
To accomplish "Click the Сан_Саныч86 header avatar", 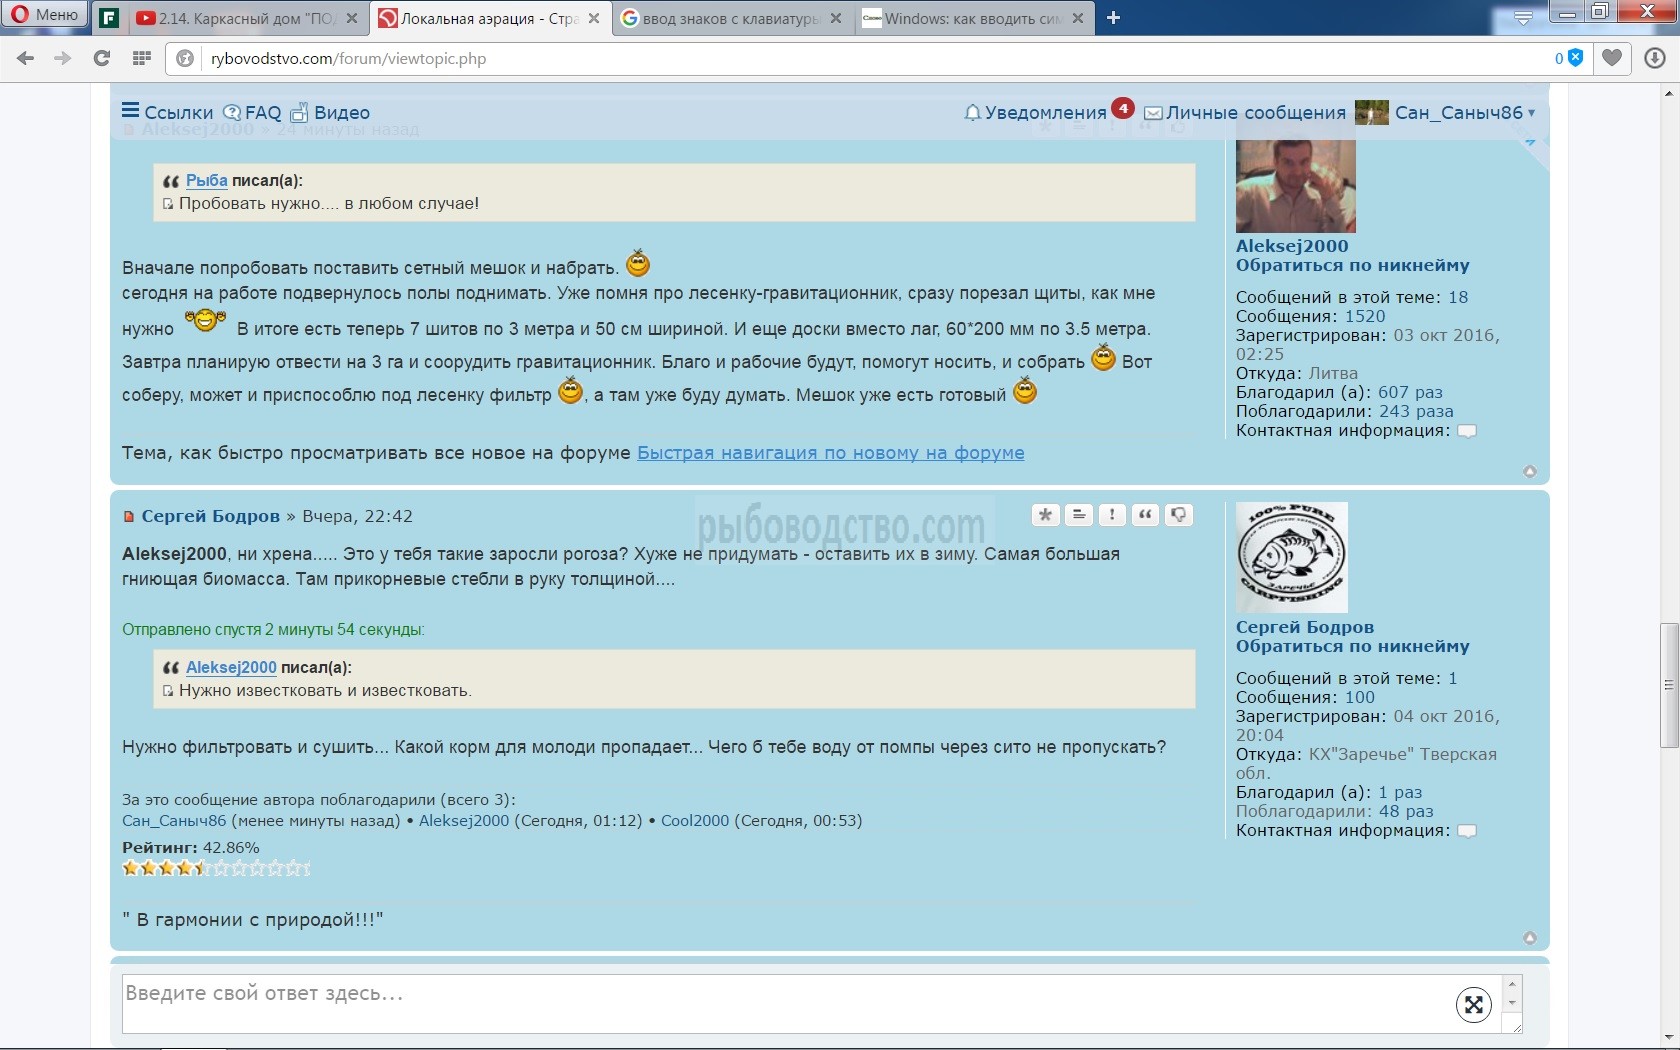I will pos(1371,112).
